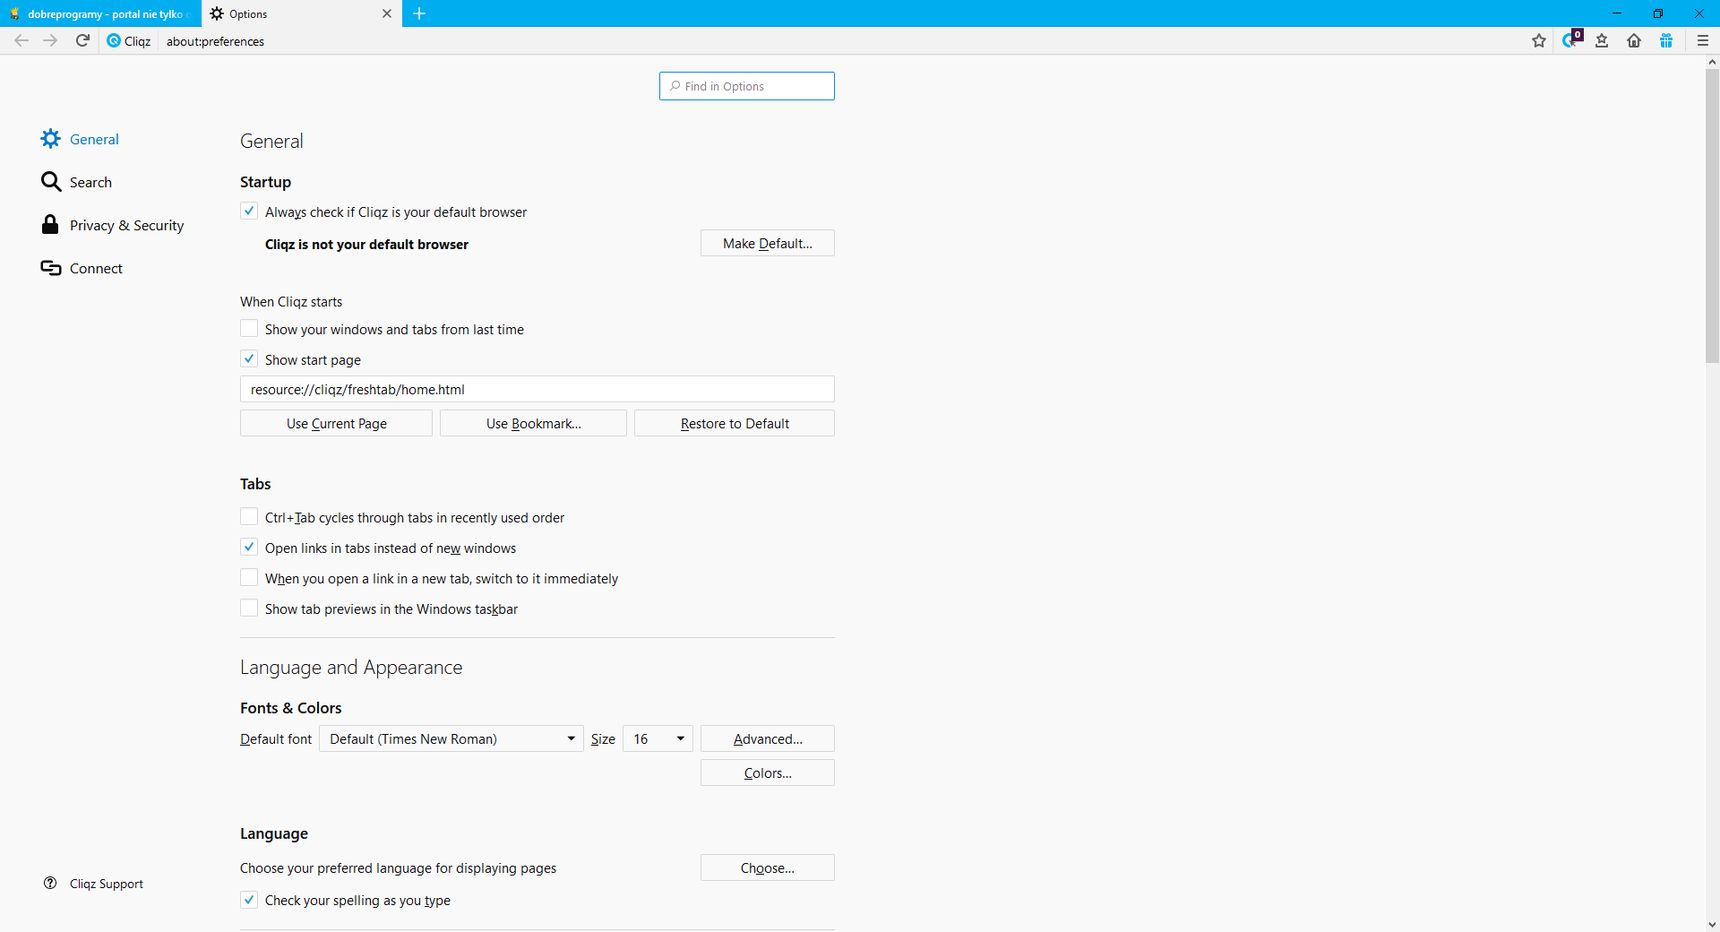This screenshot has width=1720, height=932.
Task: Click the scrollbar down arrow
Action: coord(1712,924)
